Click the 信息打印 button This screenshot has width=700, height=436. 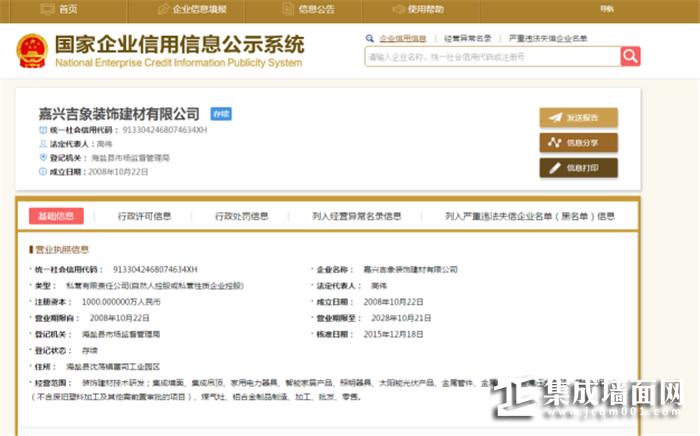[x=579, y=168]
